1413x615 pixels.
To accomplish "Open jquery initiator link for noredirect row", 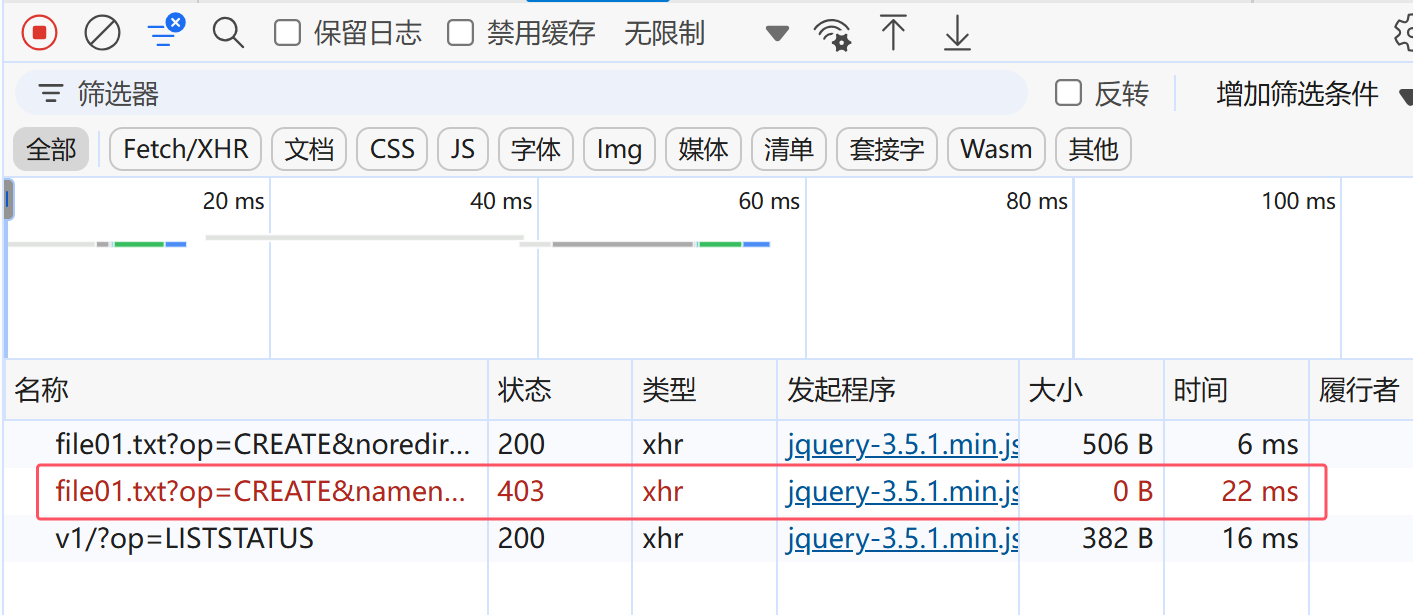I will click(x=902, y=444).
